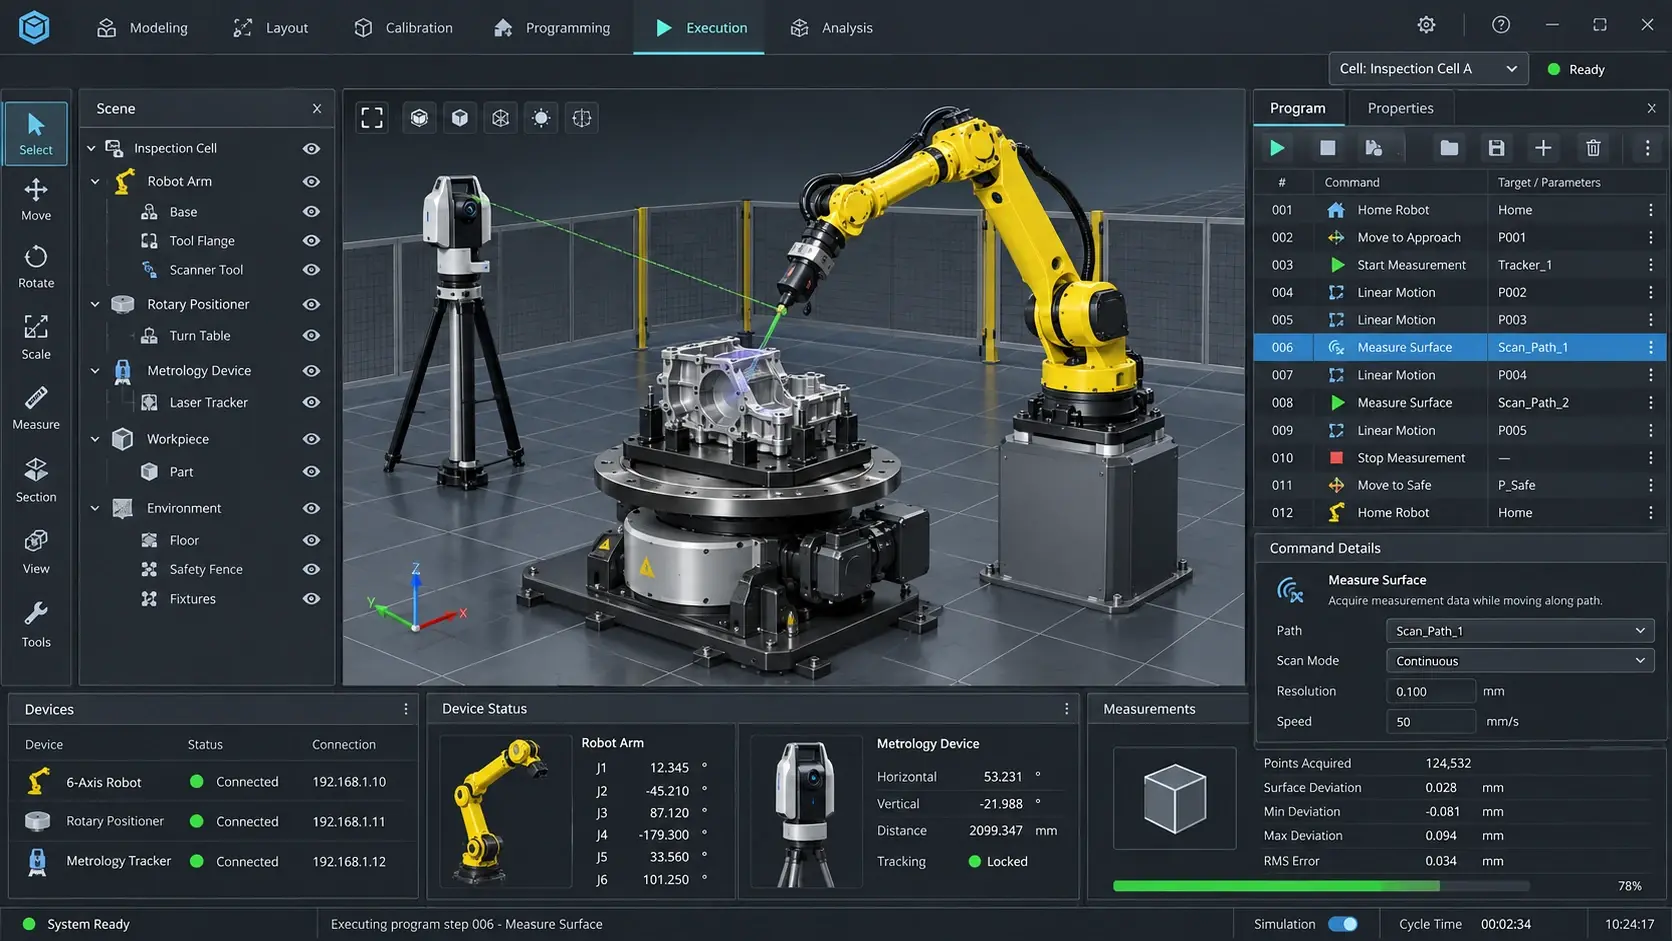
Task: Collapse the Rotary Positioner node
Action: click(x=95, y=304)
